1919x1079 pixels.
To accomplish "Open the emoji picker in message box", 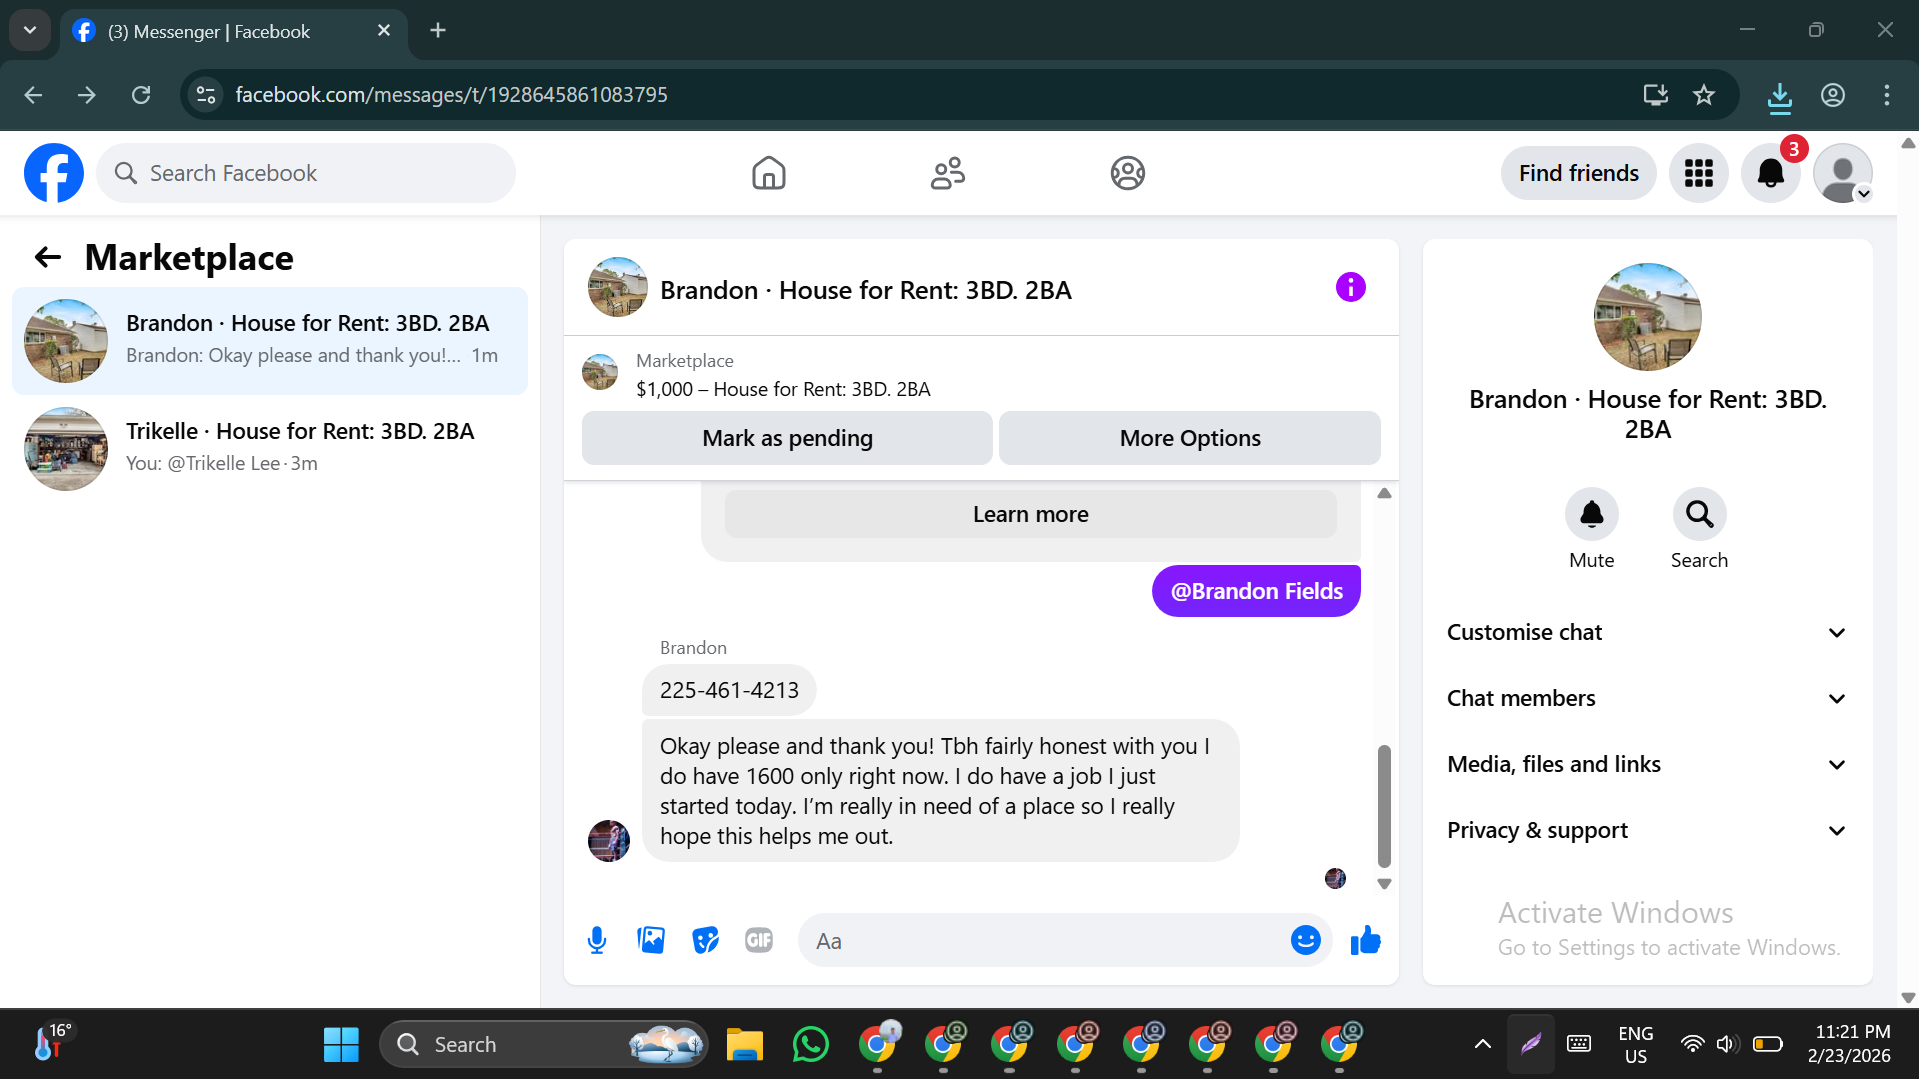I will (x=1305, y=940).
